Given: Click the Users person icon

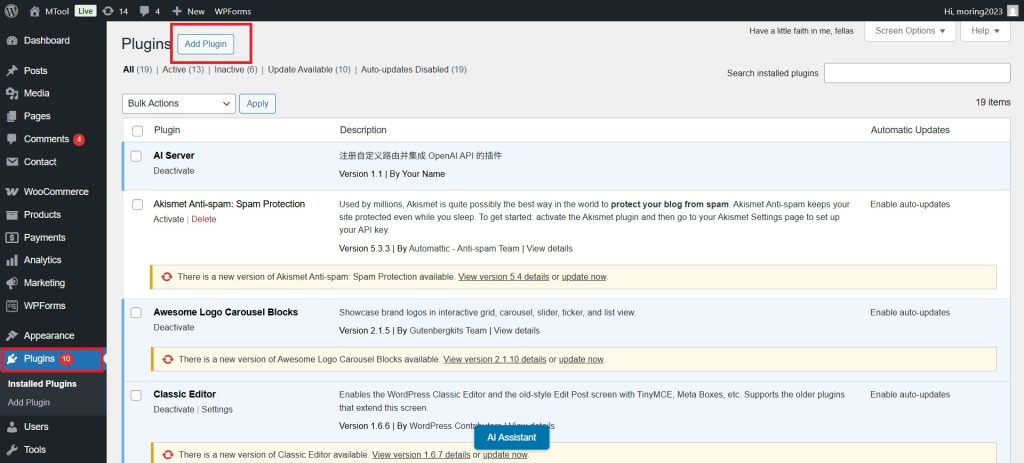Looking at the screenshot, I should point(12,426).
